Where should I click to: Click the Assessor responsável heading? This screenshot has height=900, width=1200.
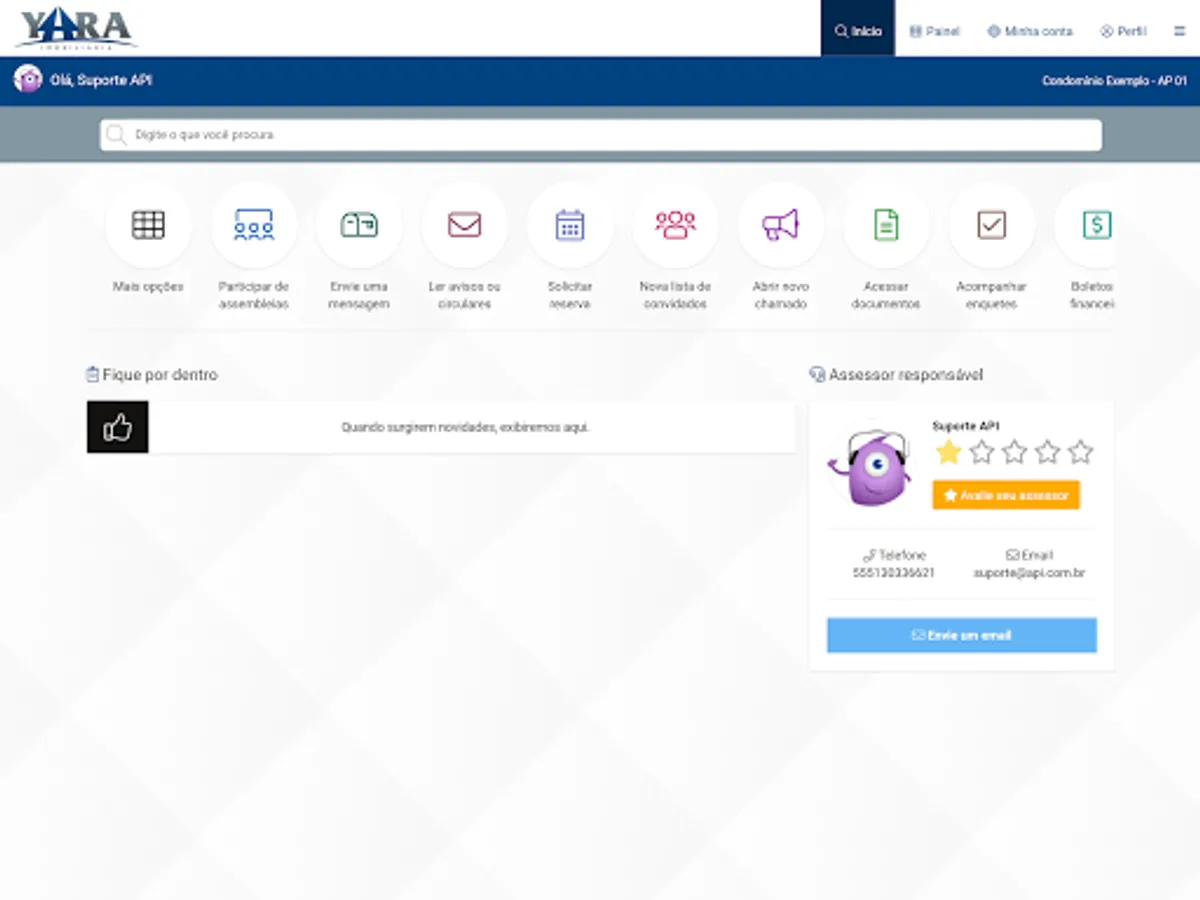tap(896, 375)
